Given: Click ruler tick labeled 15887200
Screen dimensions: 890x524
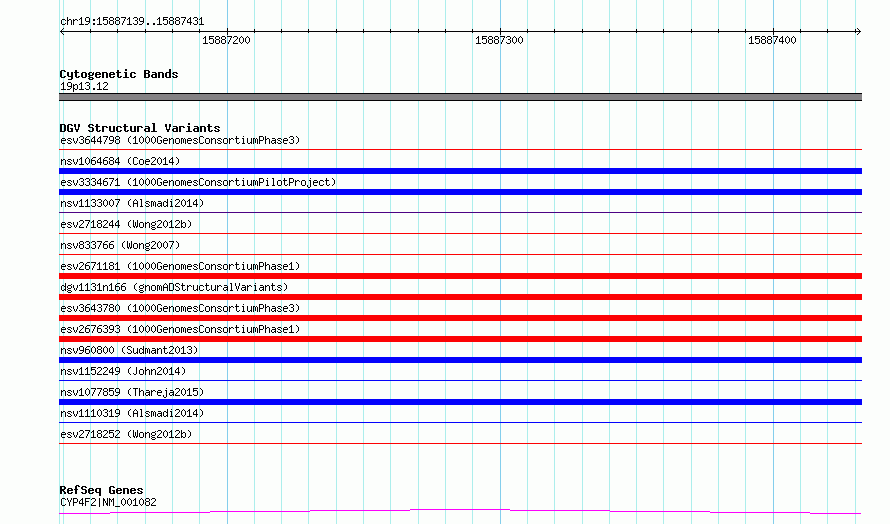Looking at the screenshot, I should (x=226, y=40).
